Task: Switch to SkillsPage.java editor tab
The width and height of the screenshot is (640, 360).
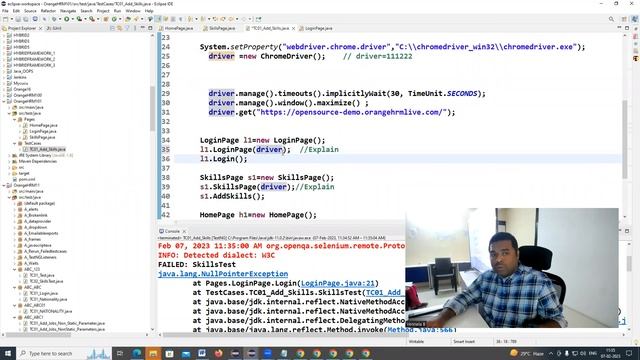Action: (219, 28)
